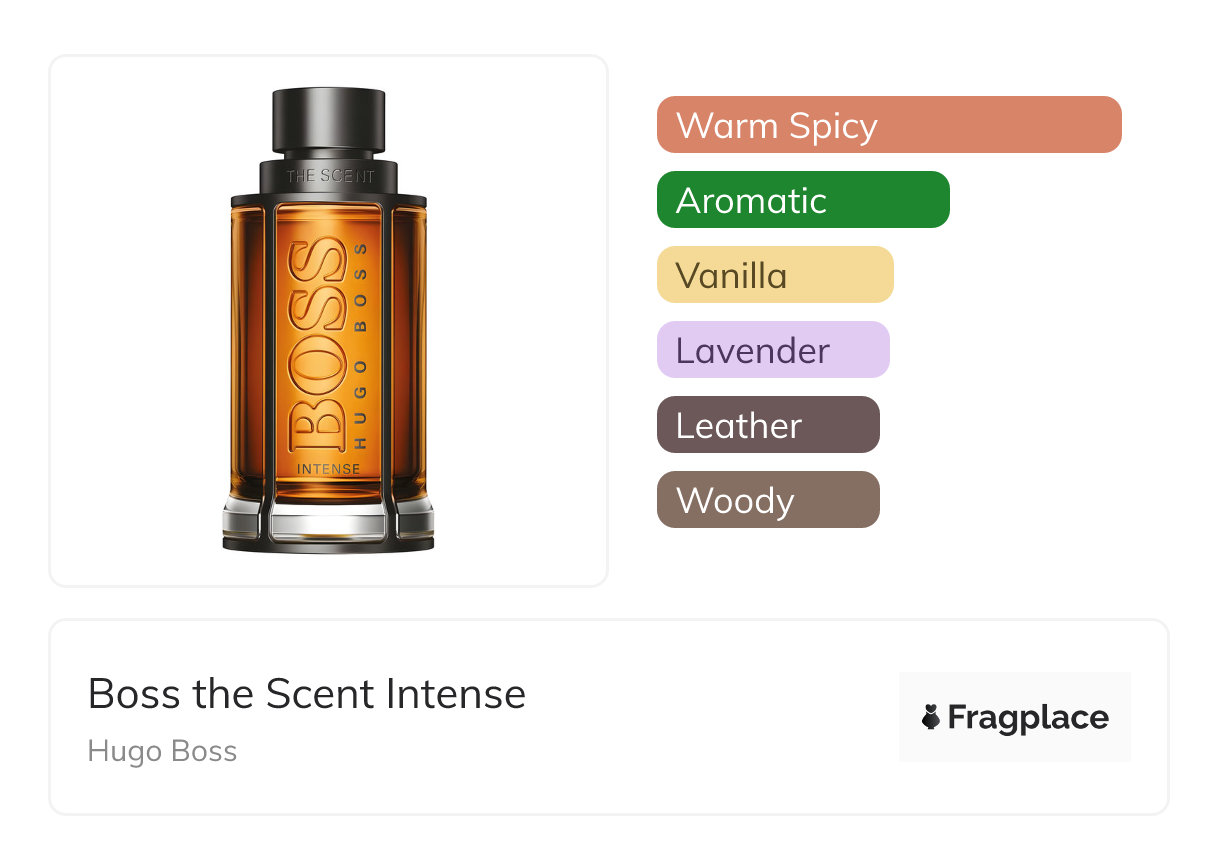Select the brown Woody accord bar
The width and height of the screenshot is (1218, 864).
click(768, 500)
